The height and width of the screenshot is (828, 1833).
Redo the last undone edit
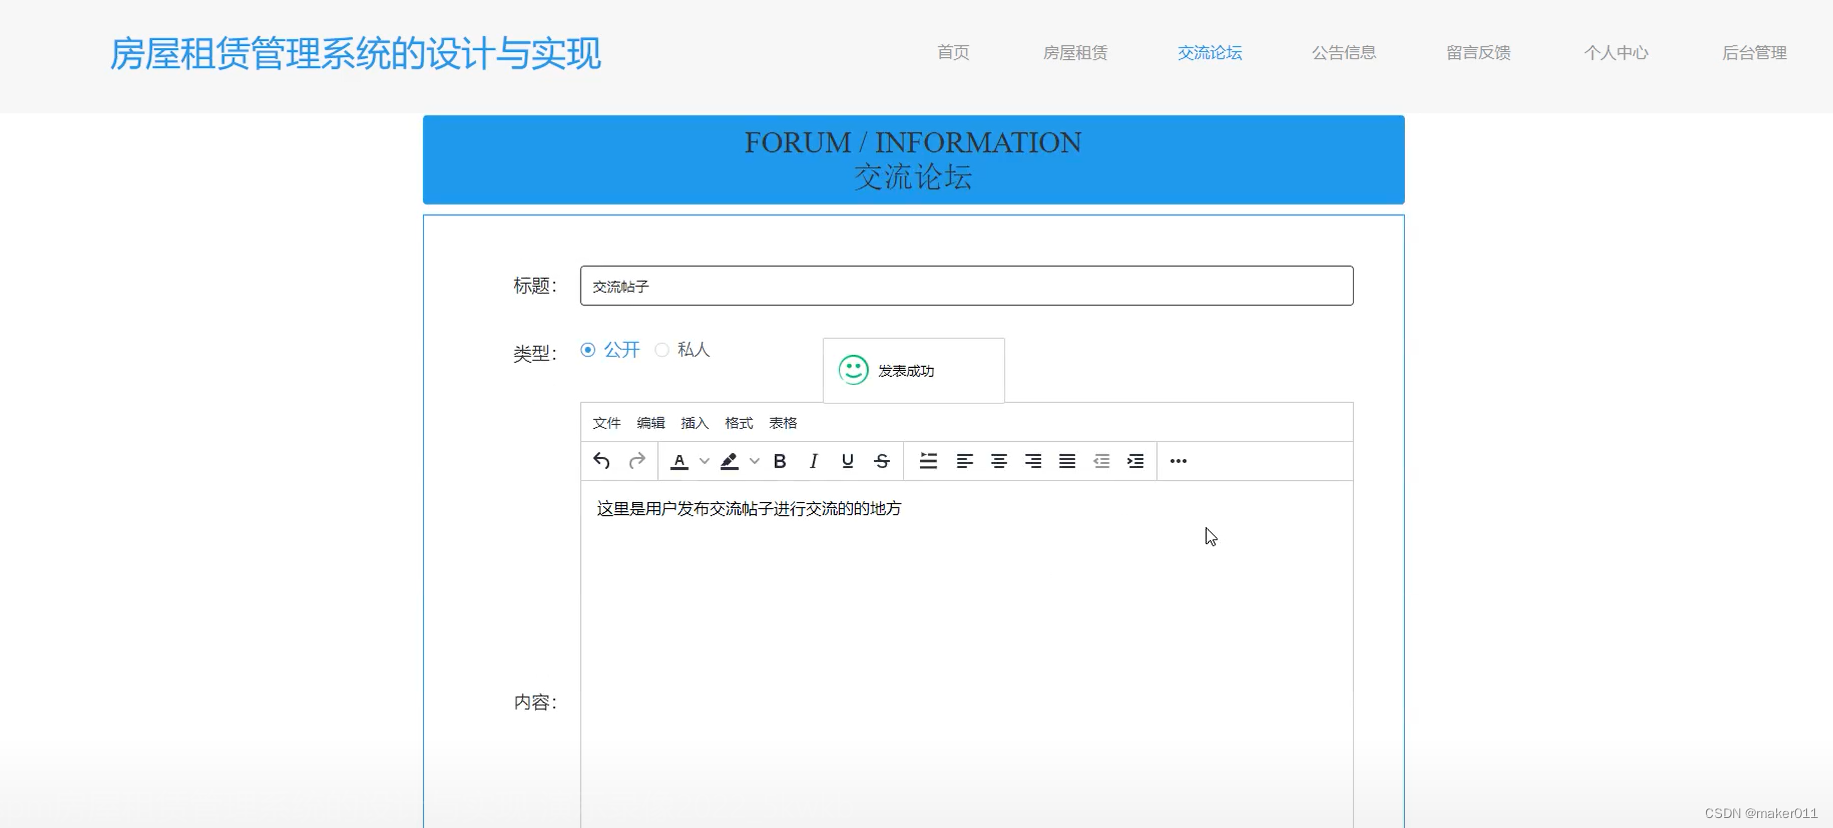pyautogui.click(x=637, y=461)
